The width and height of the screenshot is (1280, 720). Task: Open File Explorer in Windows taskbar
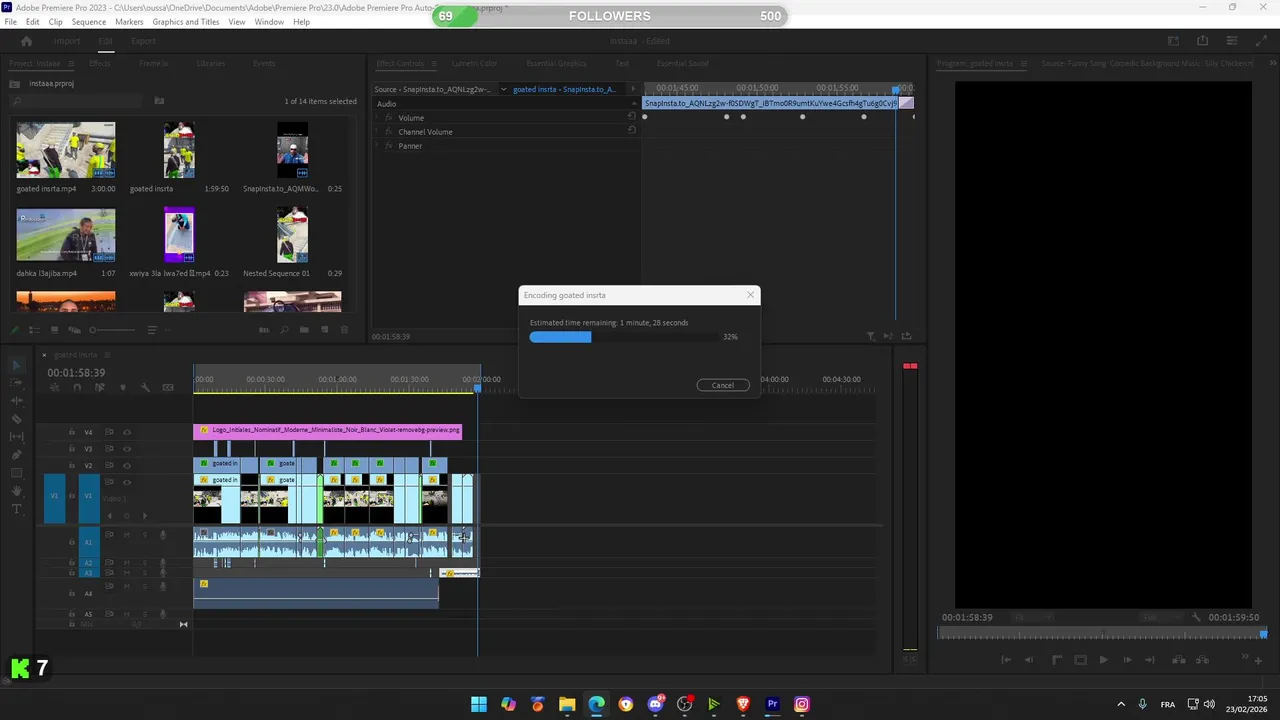point(567,704)
